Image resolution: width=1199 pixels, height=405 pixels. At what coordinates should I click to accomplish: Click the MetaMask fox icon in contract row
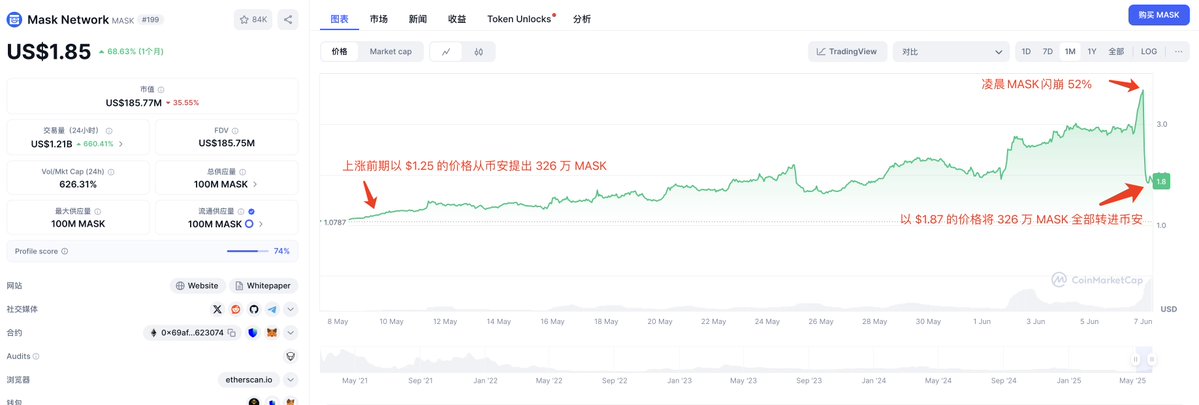click(272, 333)
